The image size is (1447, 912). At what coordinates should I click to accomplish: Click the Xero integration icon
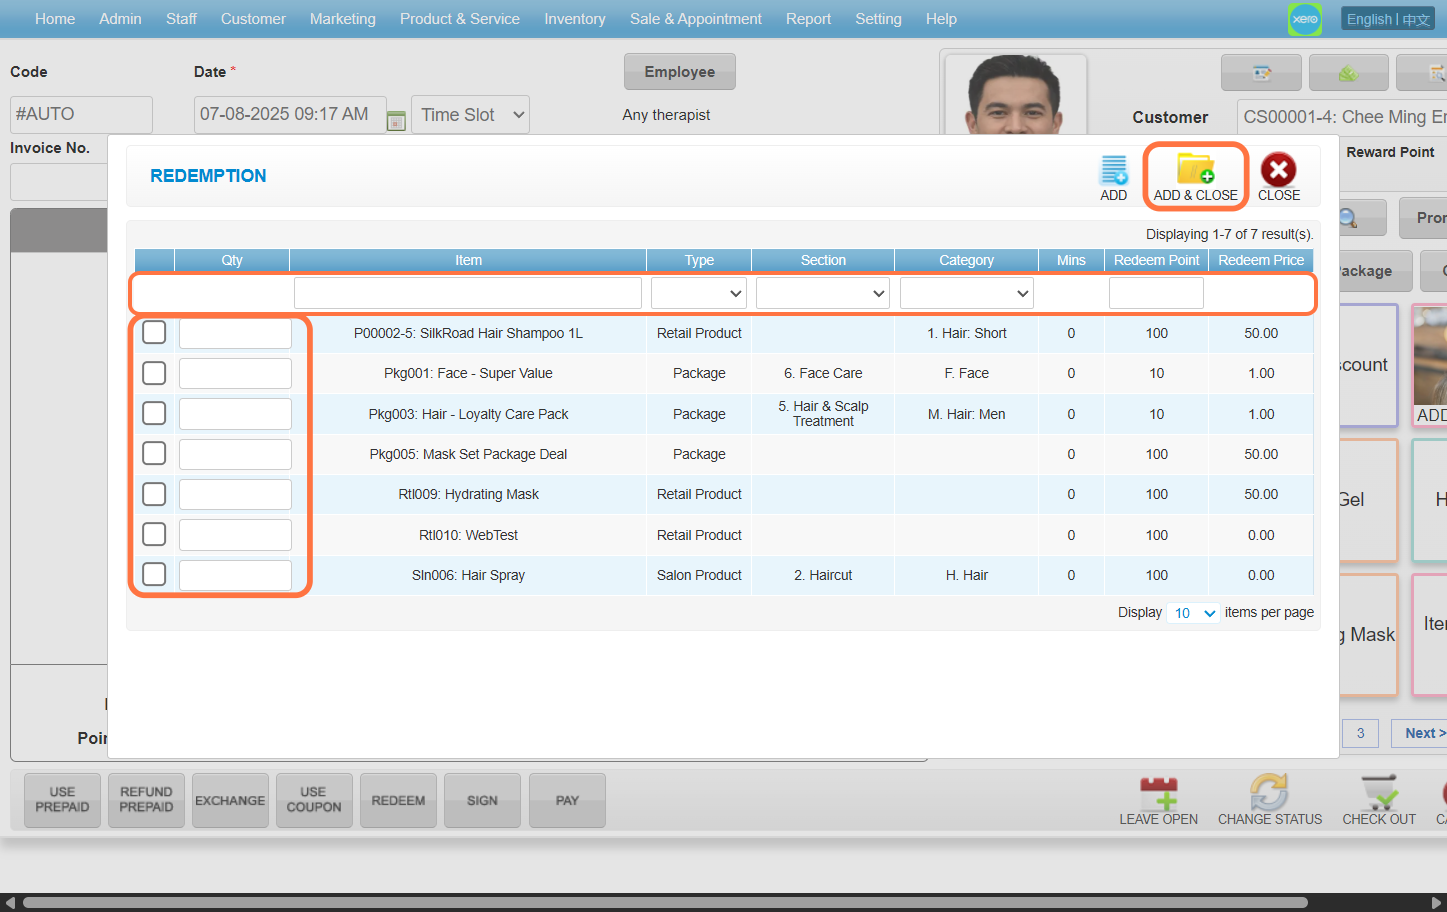1304,19
